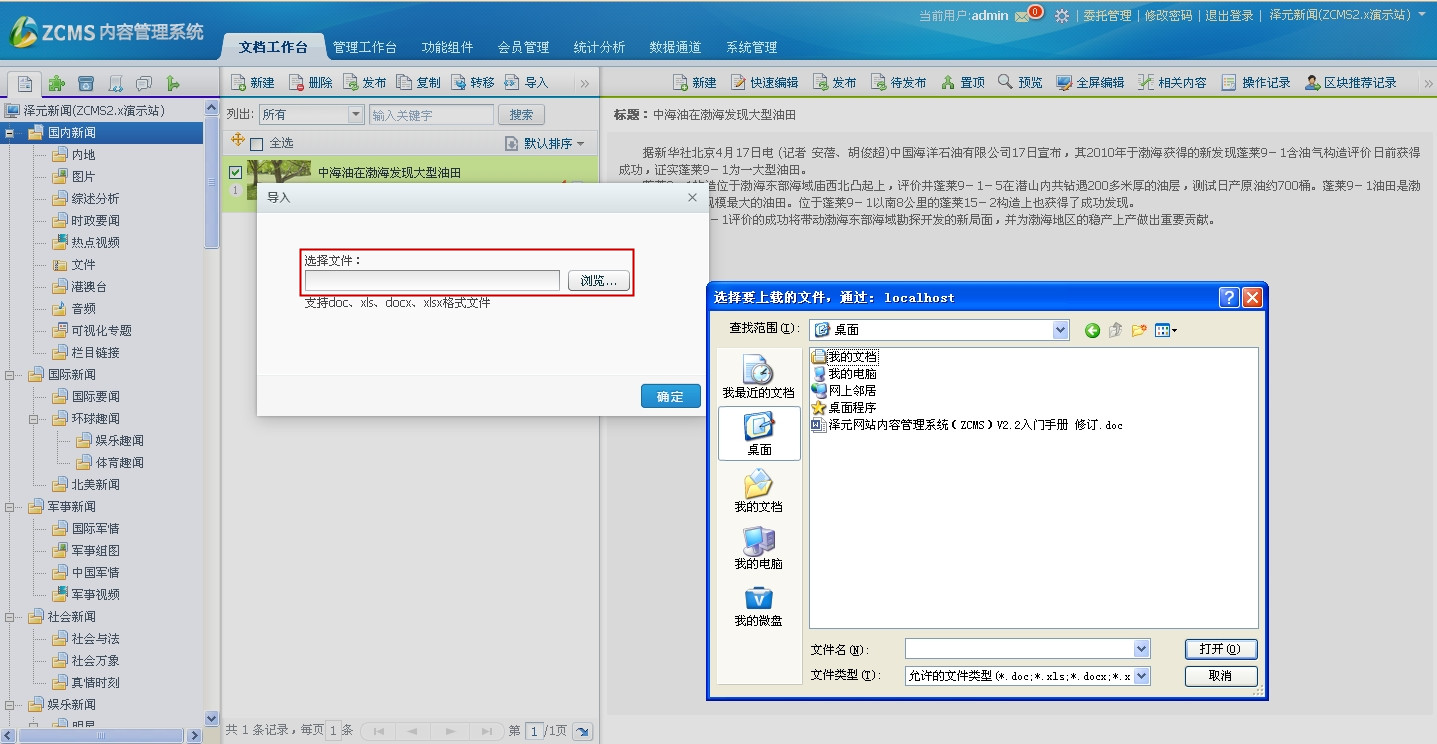This screenshot has width=1437, height=744.
Task: Click the mail message icon near admin
Action: point(1022,16)
